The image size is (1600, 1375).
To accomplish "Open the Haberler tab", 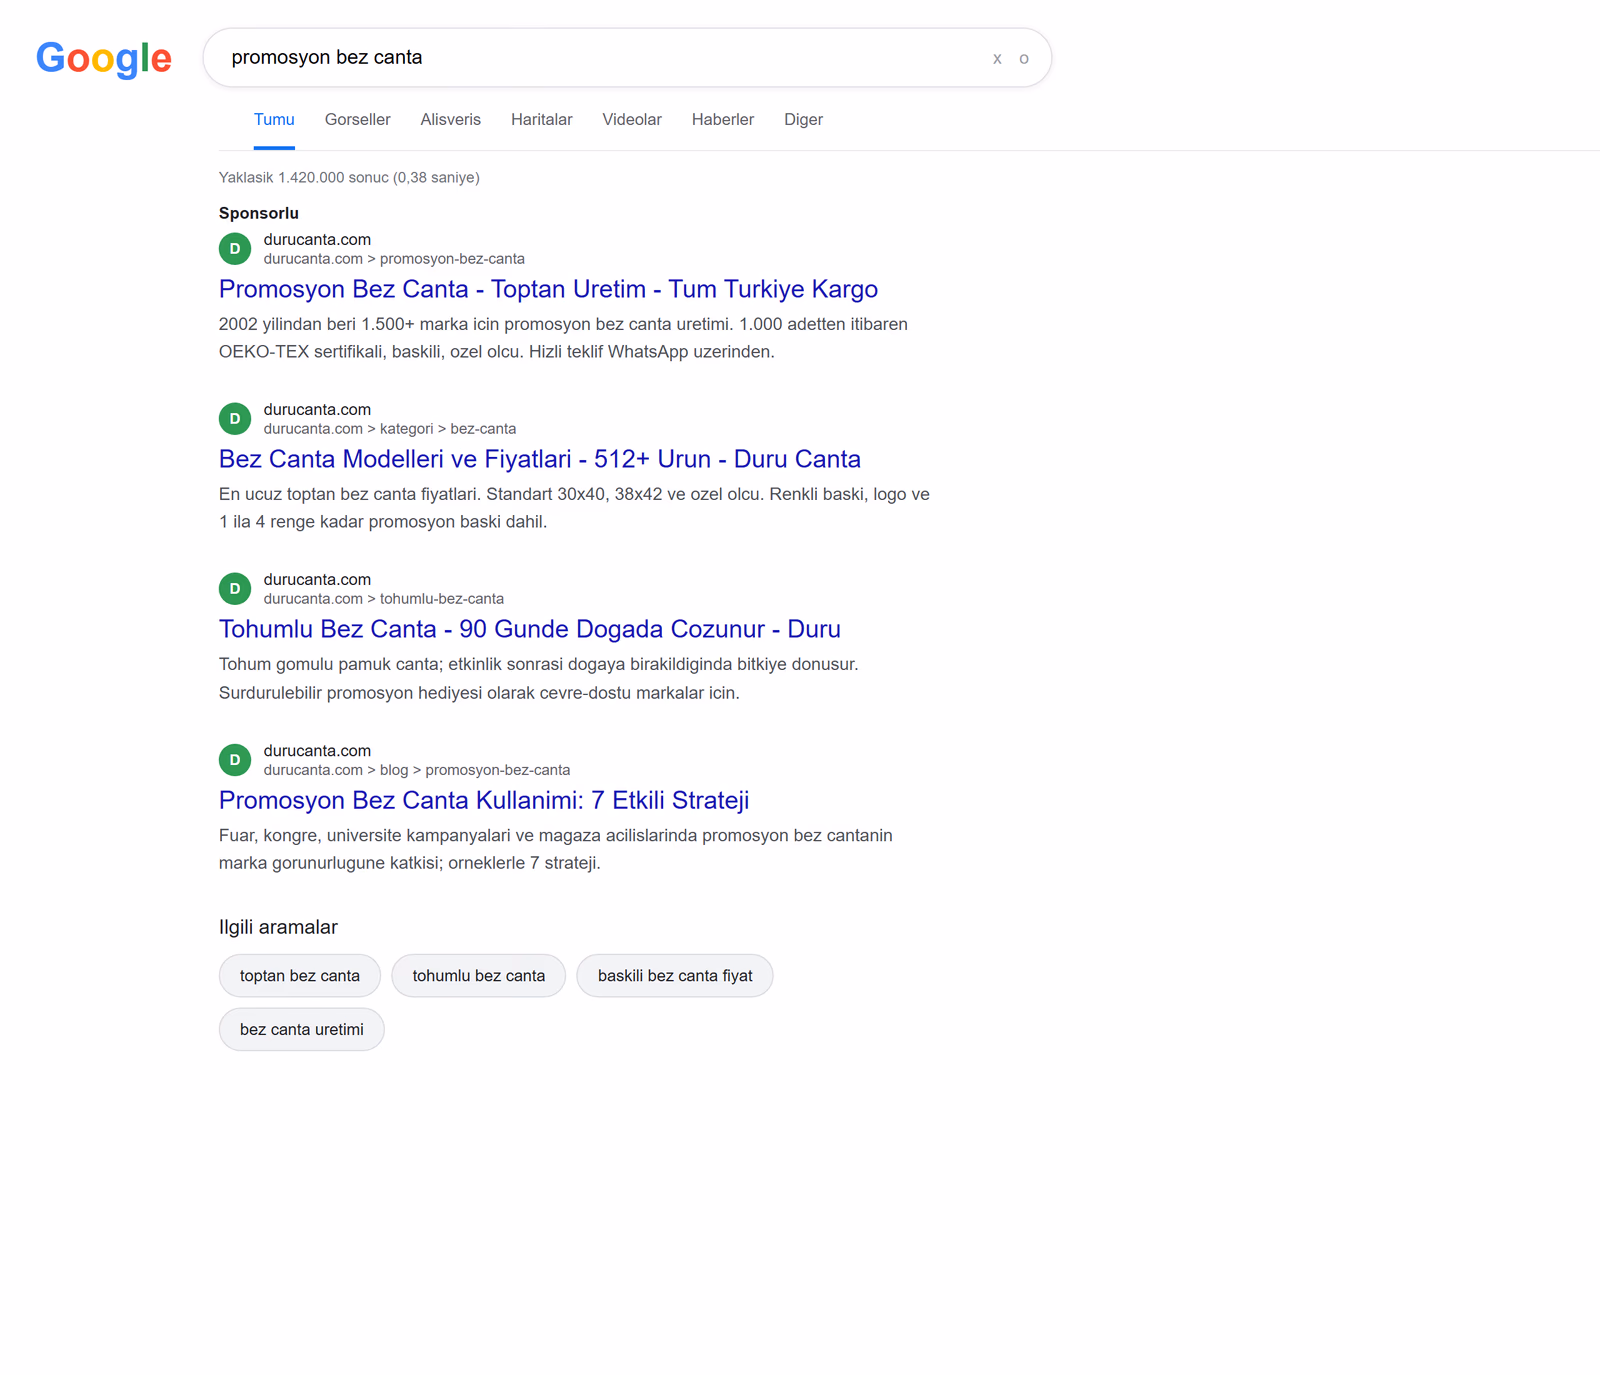I will coord(723,120).
